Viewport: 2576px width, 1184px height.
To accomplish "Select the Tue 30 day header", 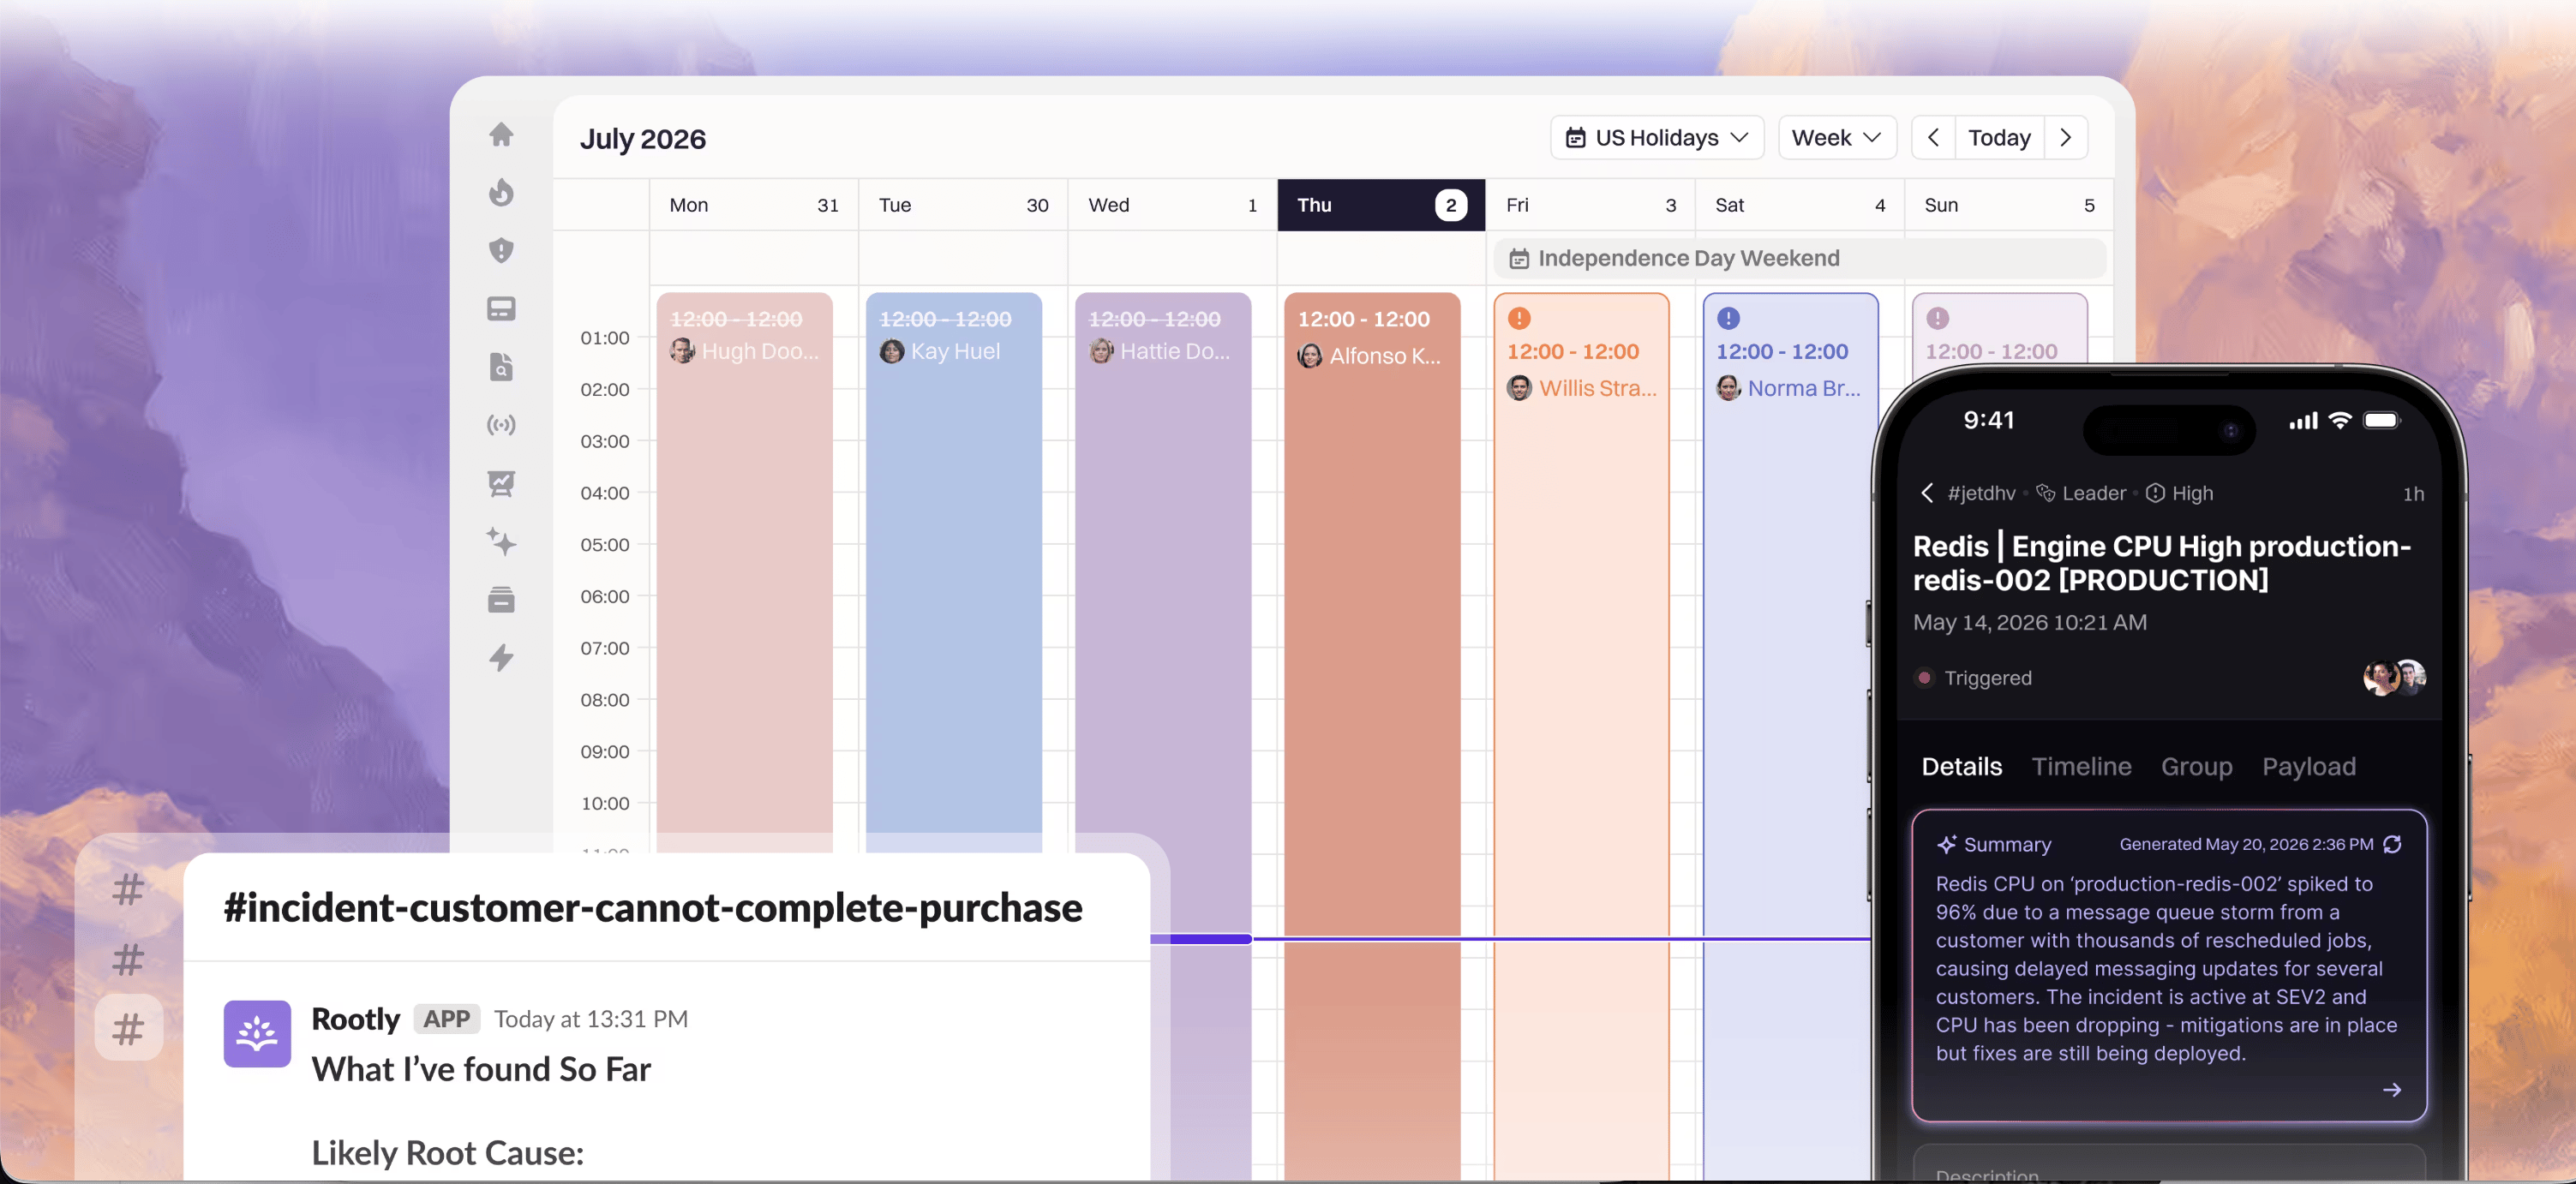I will click(x=963, y=205).
